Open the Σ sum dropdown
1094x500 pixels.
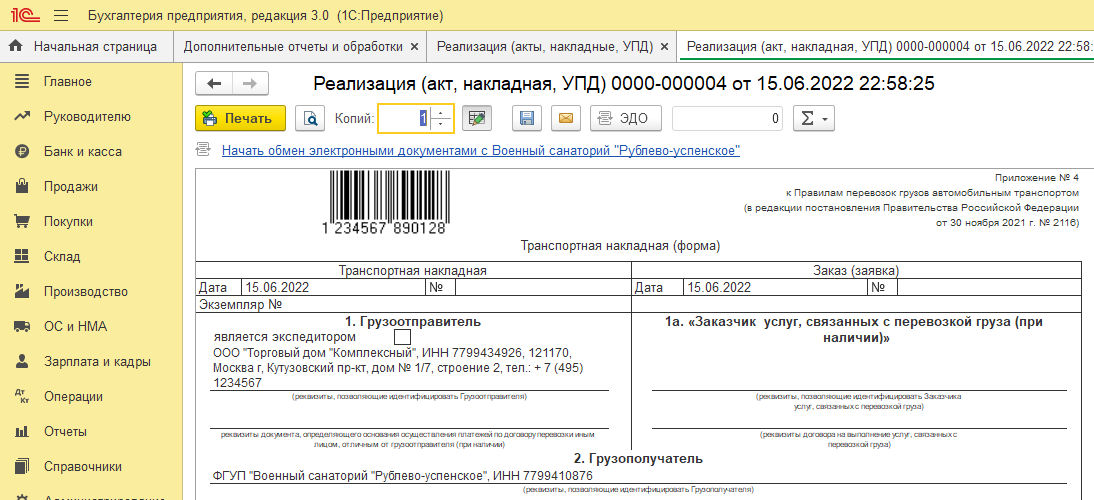coord(814,119)
